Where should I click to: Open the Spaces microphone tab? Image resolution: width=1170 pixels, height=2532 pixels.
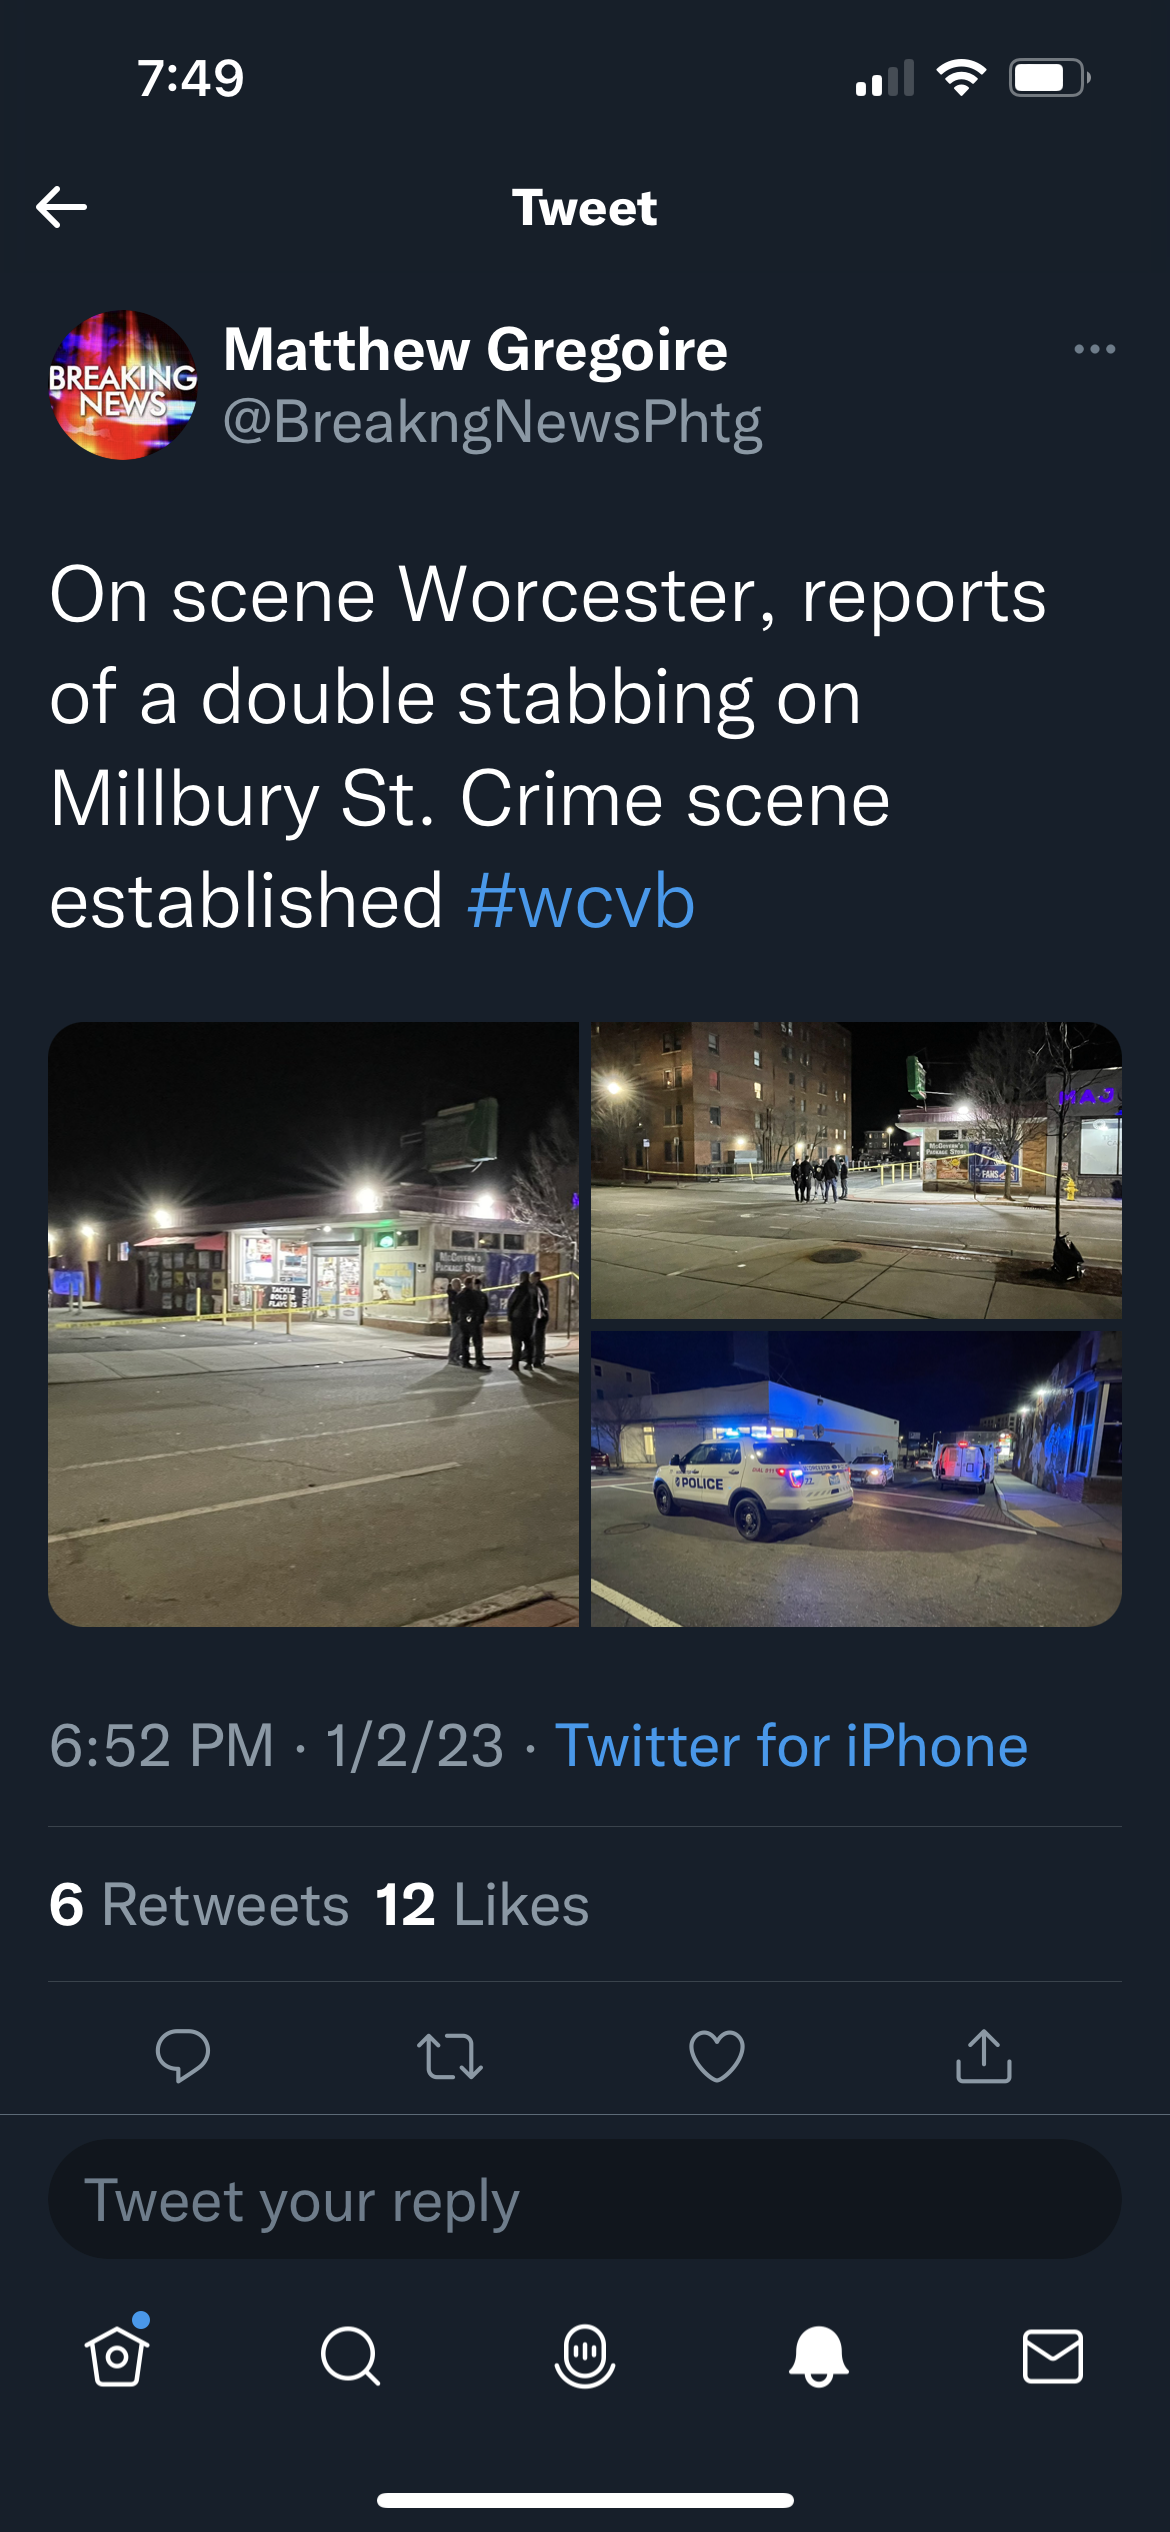[585, 2356]
